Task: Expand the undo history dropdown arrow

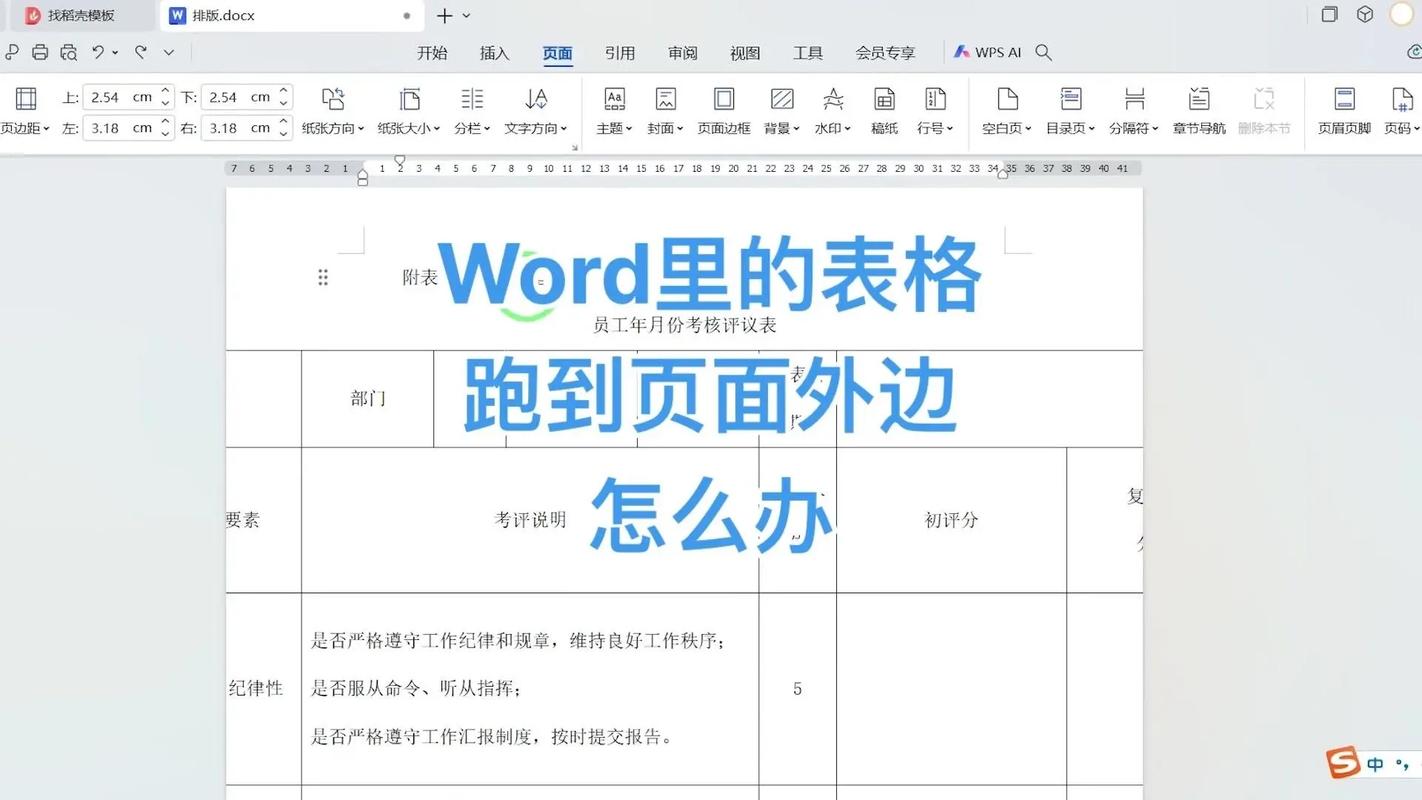Action: click(115, 52)
